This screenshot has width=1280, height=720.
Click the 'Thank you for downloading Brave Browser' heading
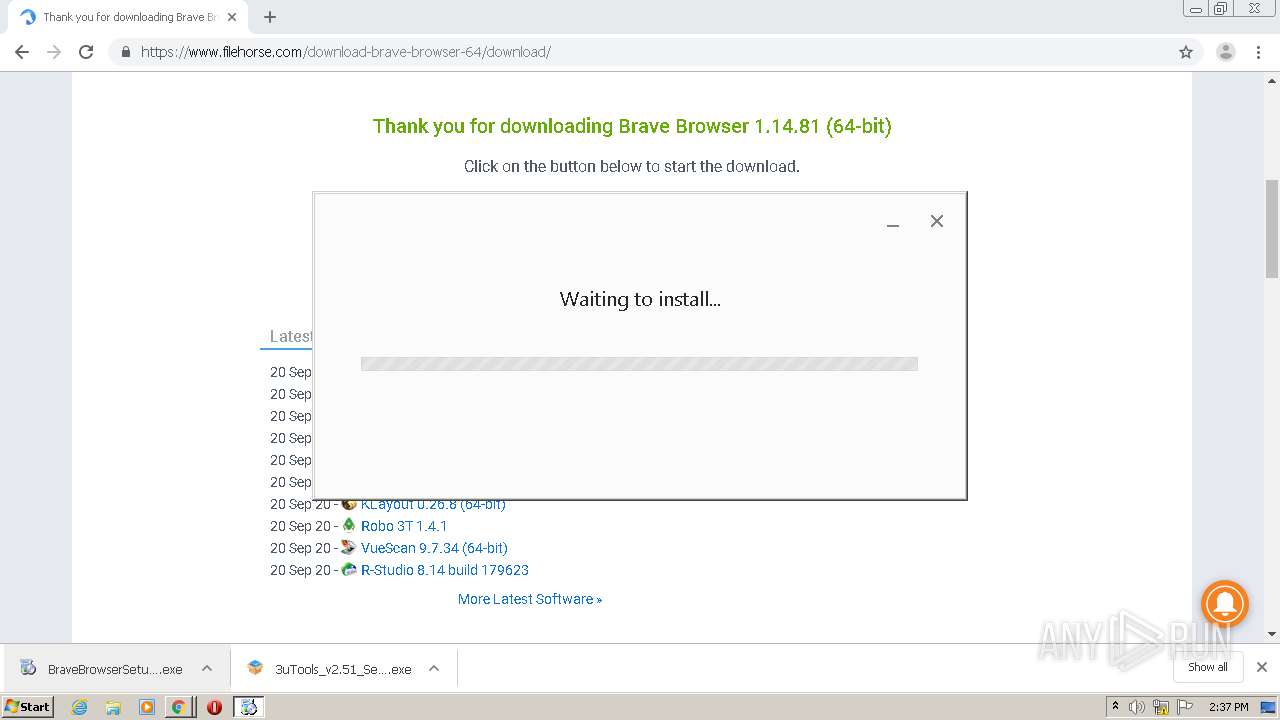pos(632,126)
